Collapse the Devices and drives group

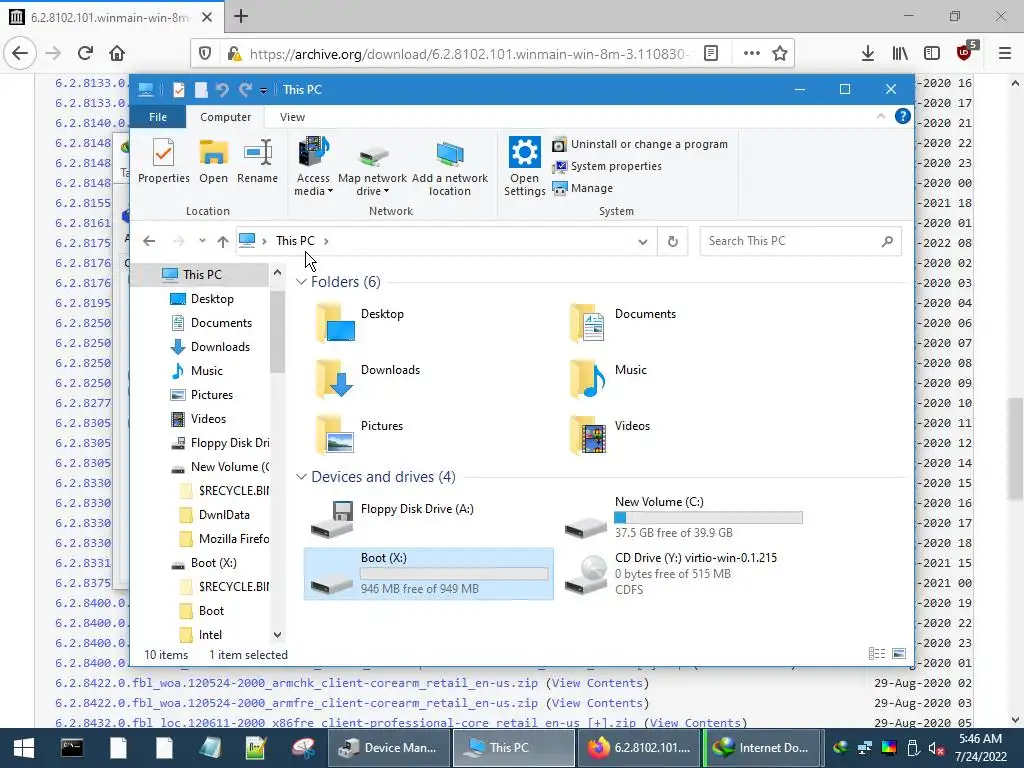(301, 477)
